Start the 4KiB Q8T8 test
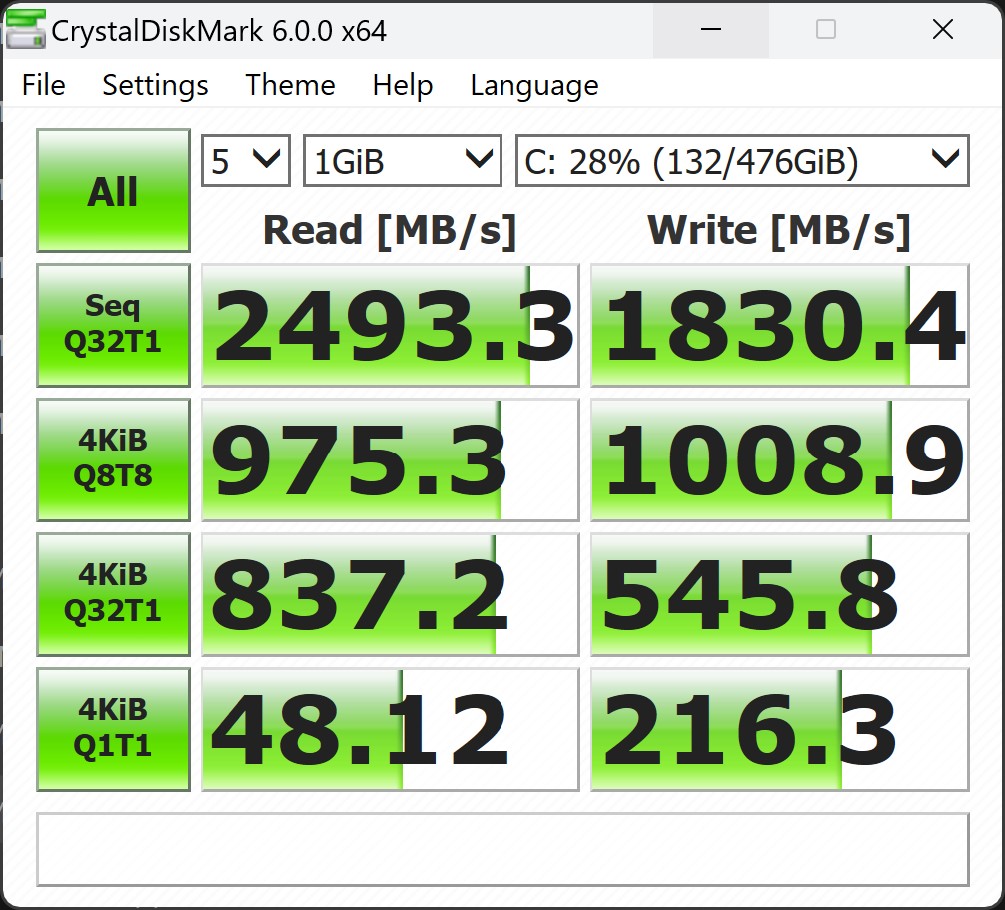This screenshot has height=910, width=1005. [113, 459]
